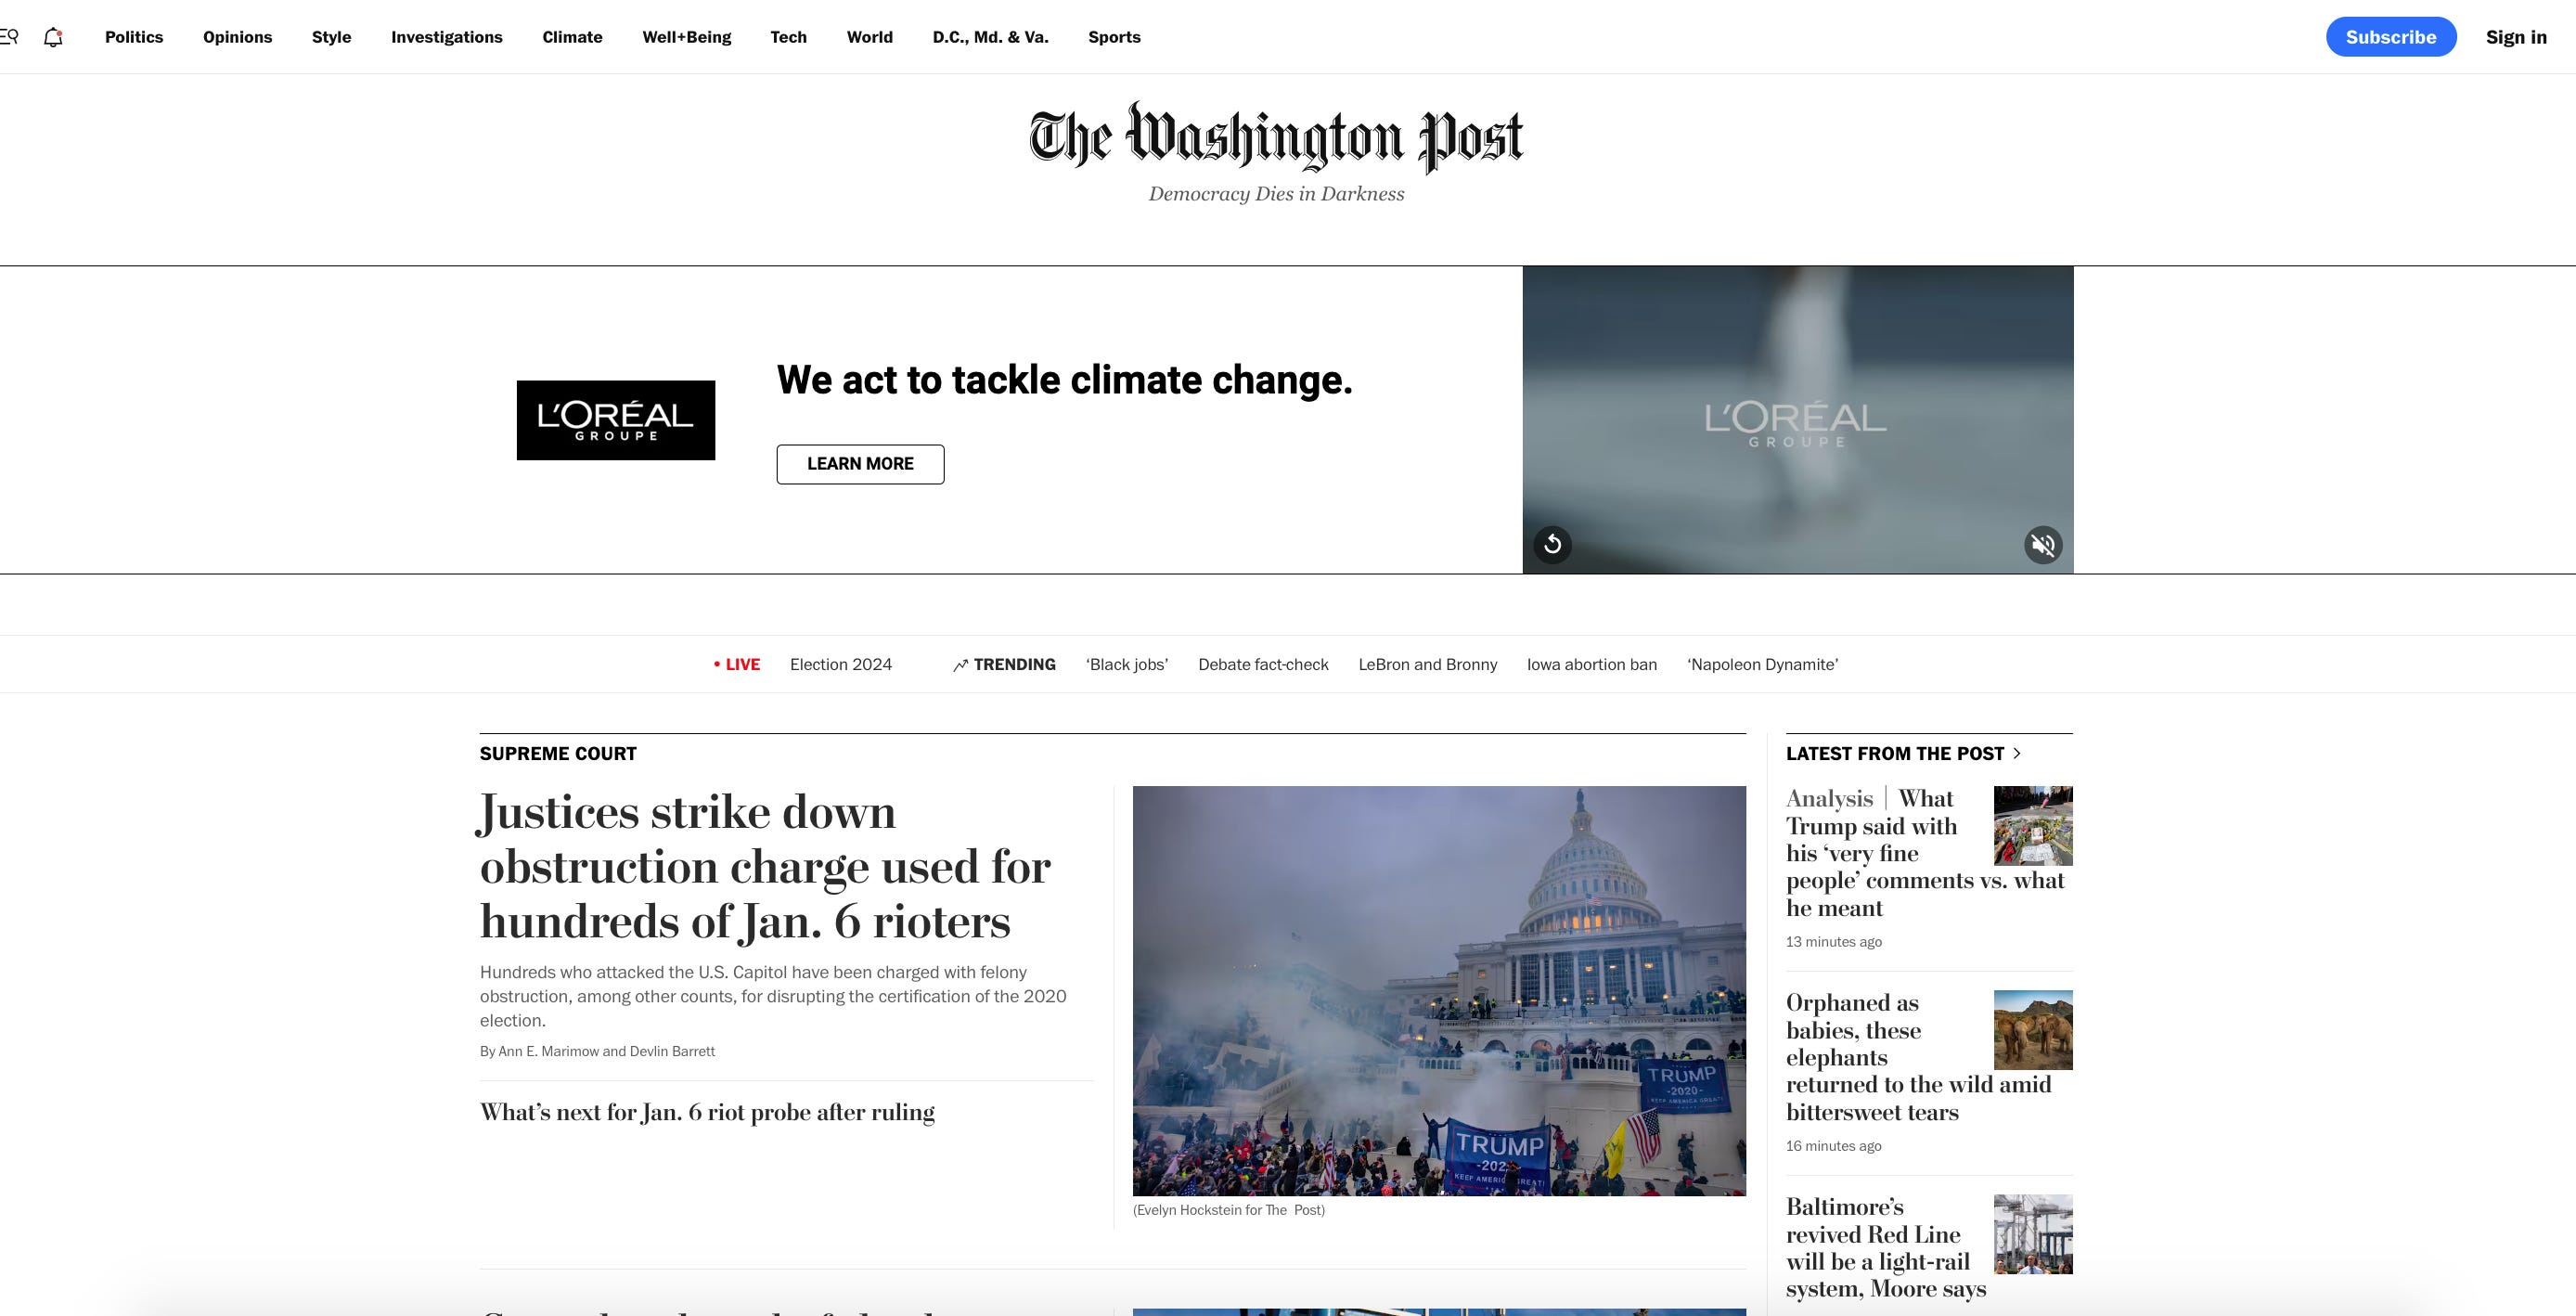Open the Capitol riot photo
This screenshot has height=1316, width=2576.
[x=1439, y=991]
